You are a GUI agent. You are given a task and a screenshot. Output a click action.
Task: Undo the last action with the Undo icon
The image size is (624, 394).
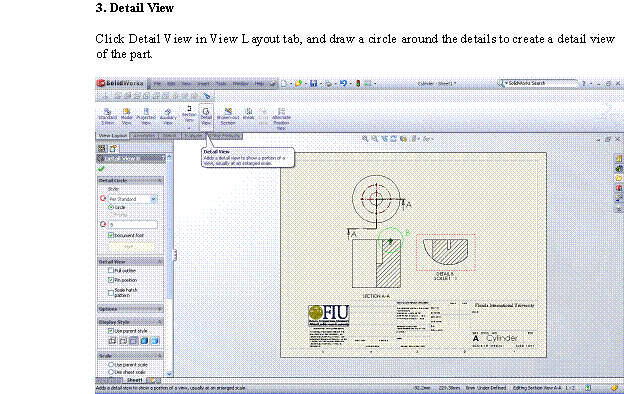click(x=343, y=84)
